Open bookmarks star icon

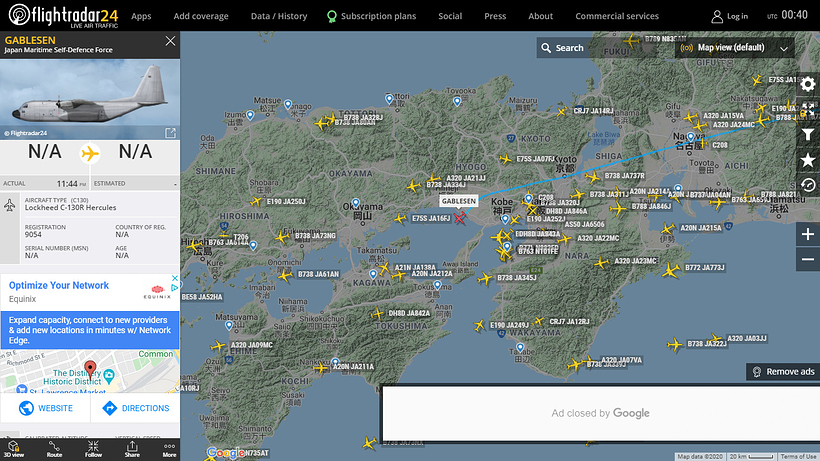(x=808, y=160)
